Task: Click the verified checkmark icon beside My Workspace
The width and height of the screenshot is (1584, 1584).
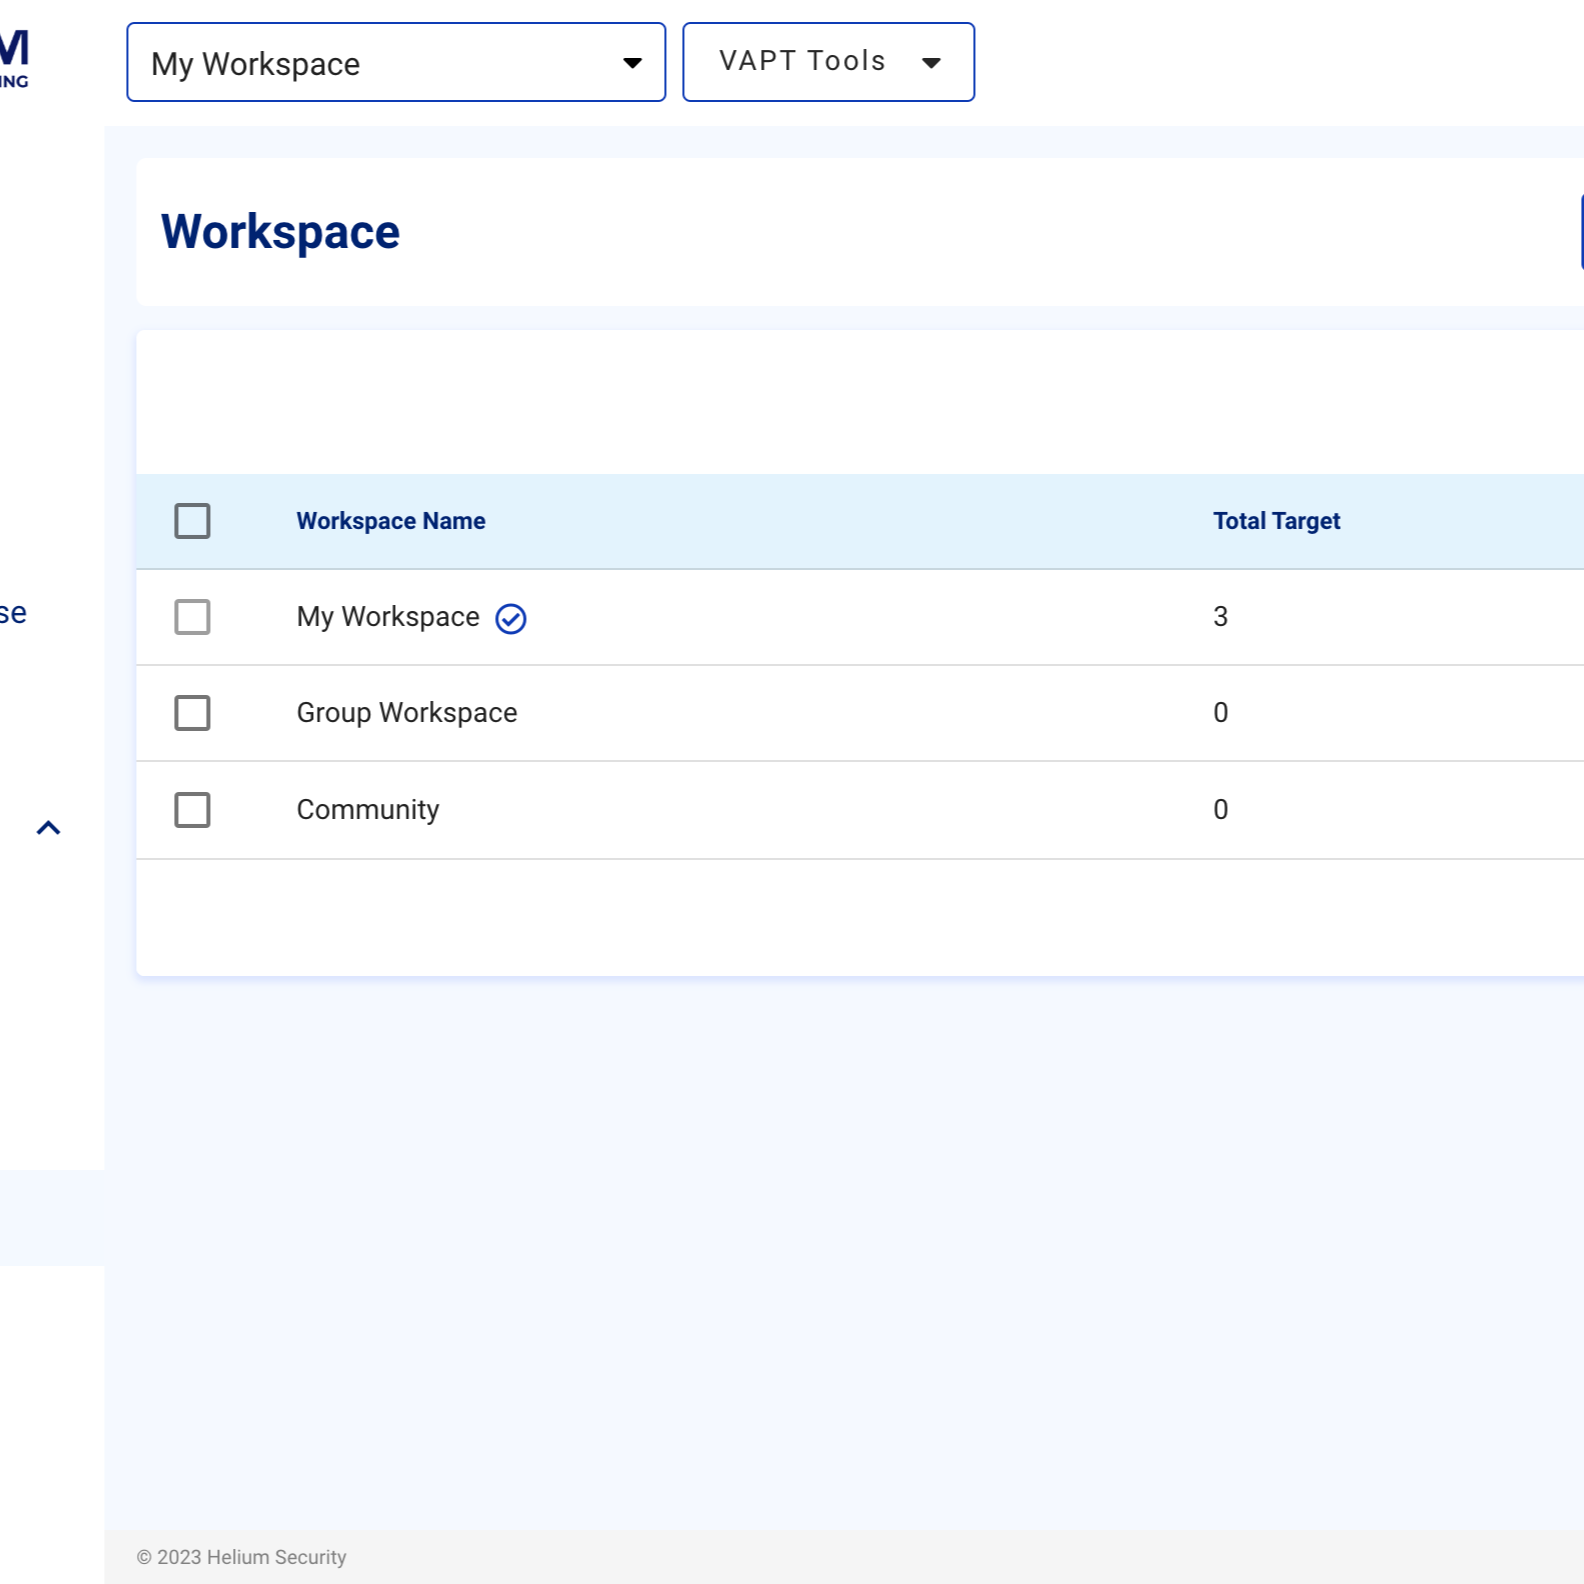Action: point(511,619)
